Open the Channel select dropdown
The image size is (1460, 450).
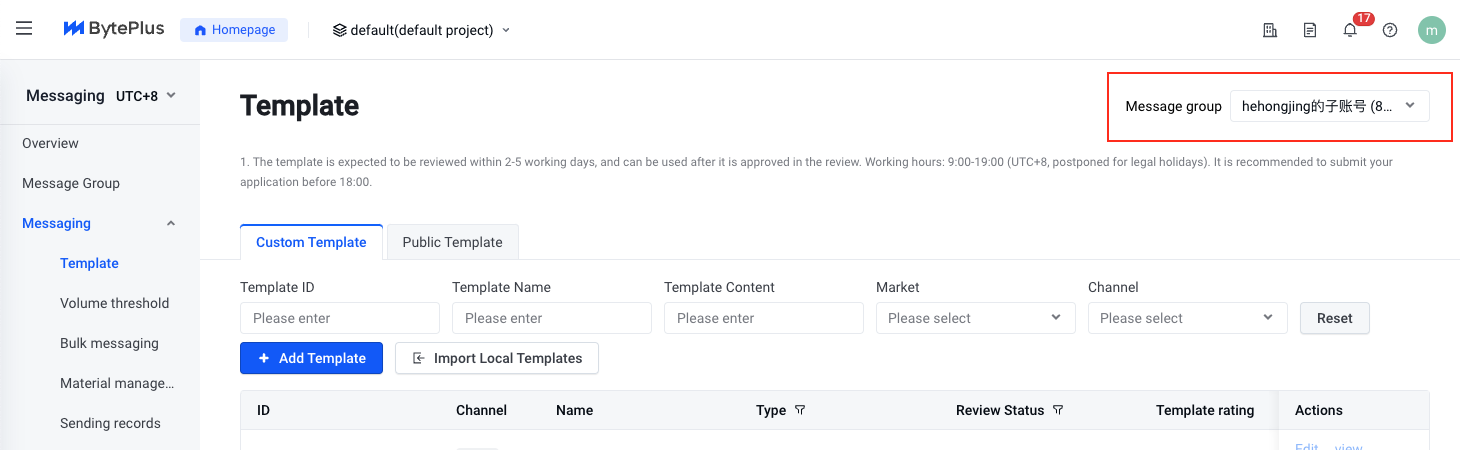[x=1188, y=318]
